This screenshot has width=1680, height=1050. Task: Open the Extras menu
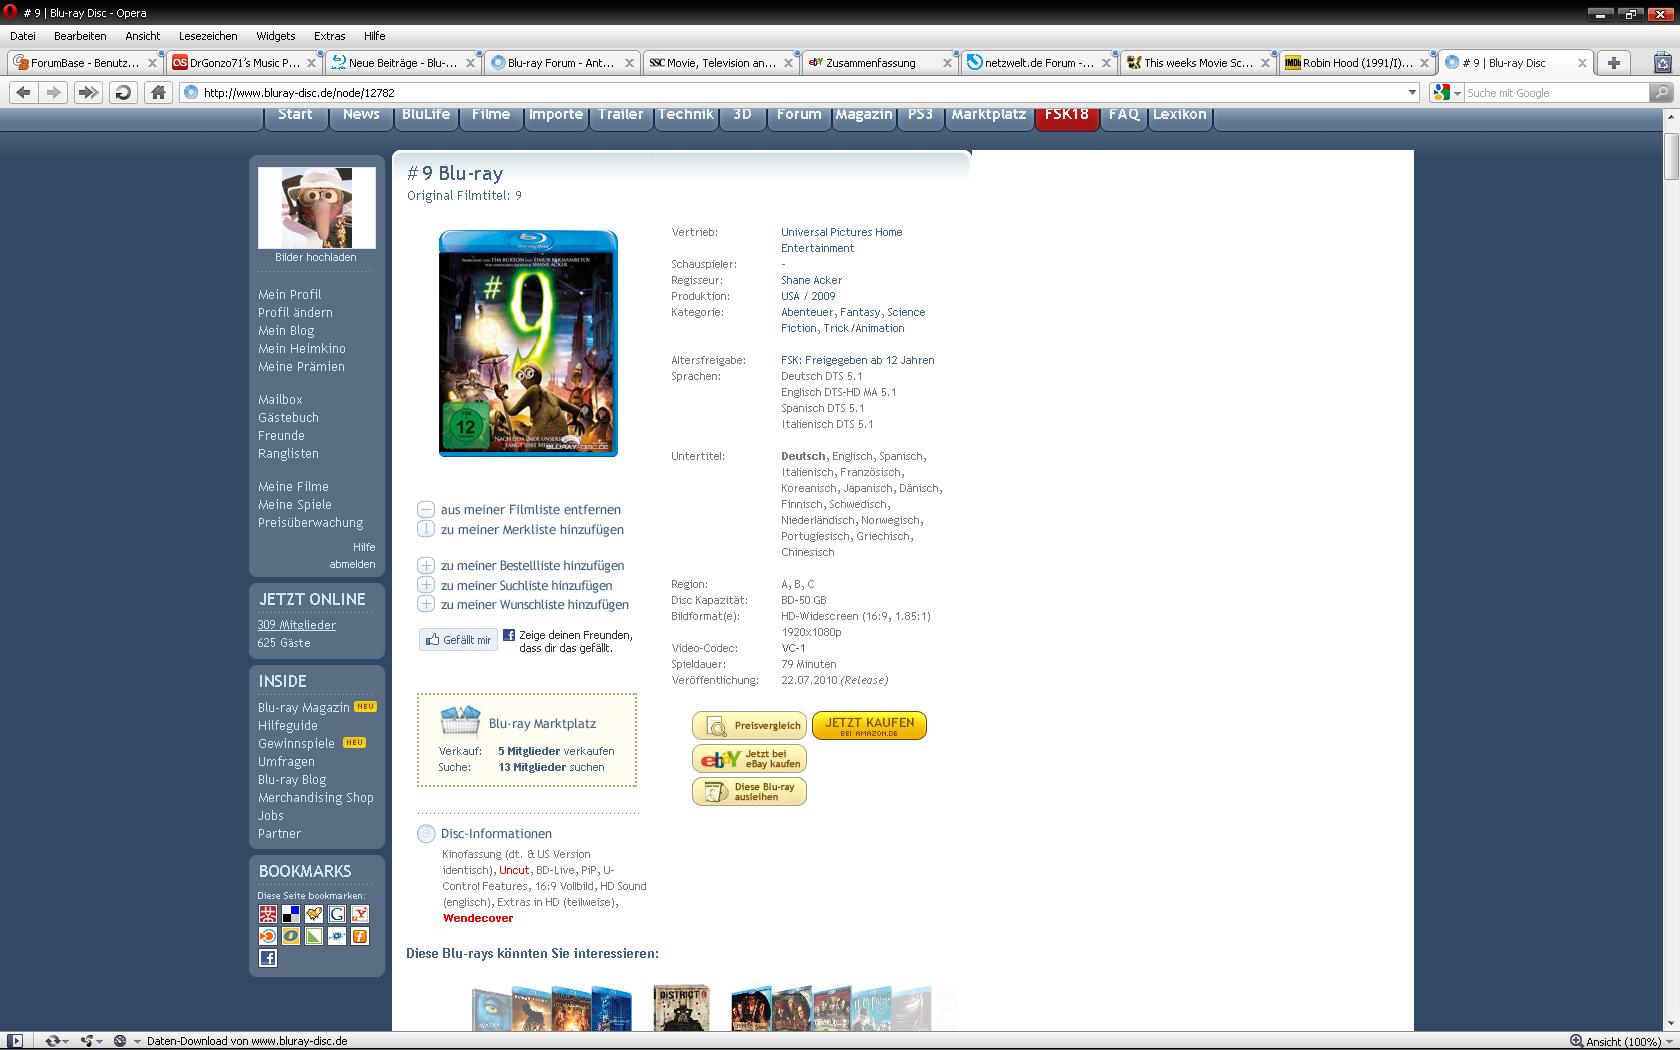(329, 36)
